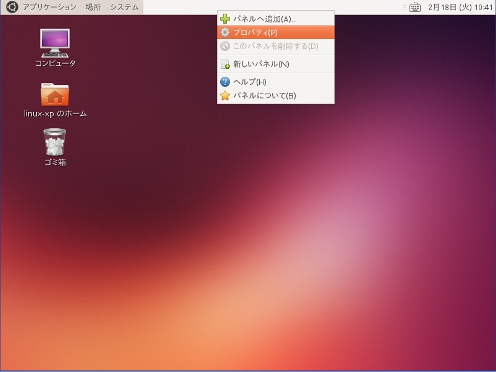496x372 pixels.
Task: Open the clock showing 2月18日 (火) 10:41
Action: point(460,7)
